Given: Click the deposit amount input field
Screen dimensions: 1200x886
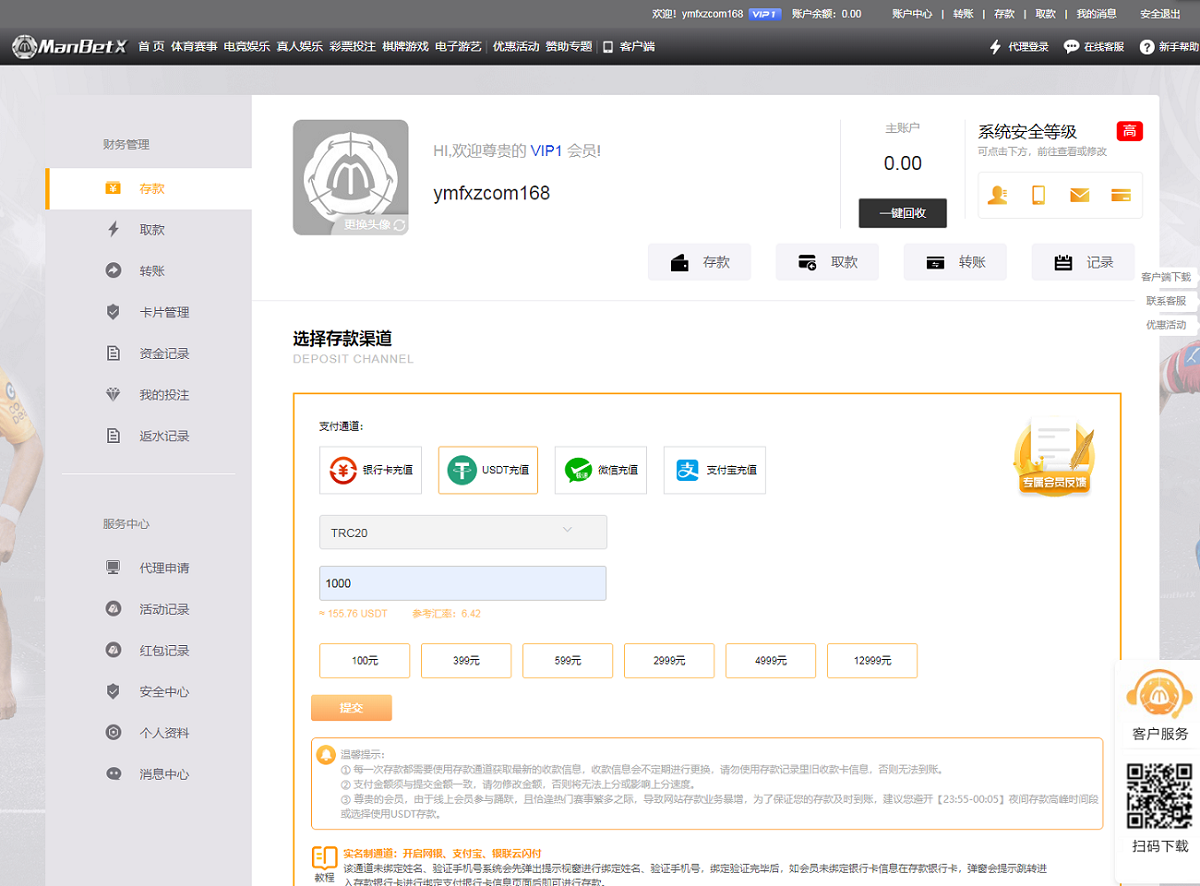Looking at the screenshot, I should click(462, 583).
